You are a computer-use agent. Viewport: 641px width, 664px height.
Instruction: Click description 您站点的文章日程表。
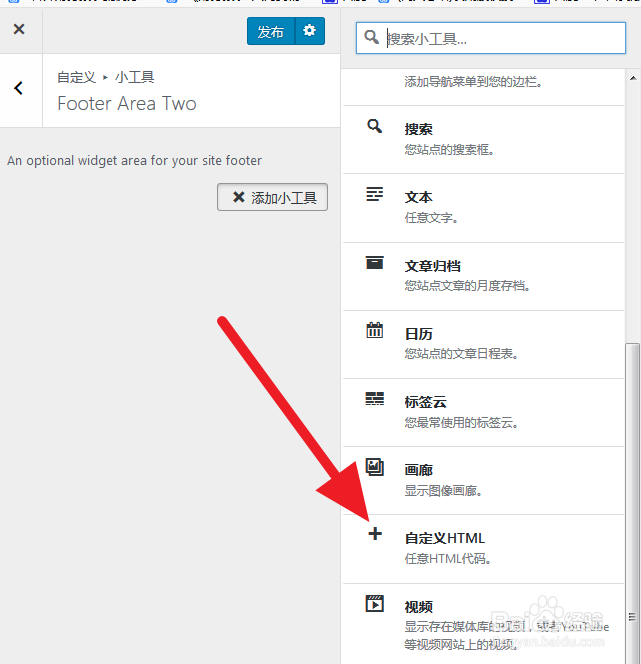coord(461,354)
